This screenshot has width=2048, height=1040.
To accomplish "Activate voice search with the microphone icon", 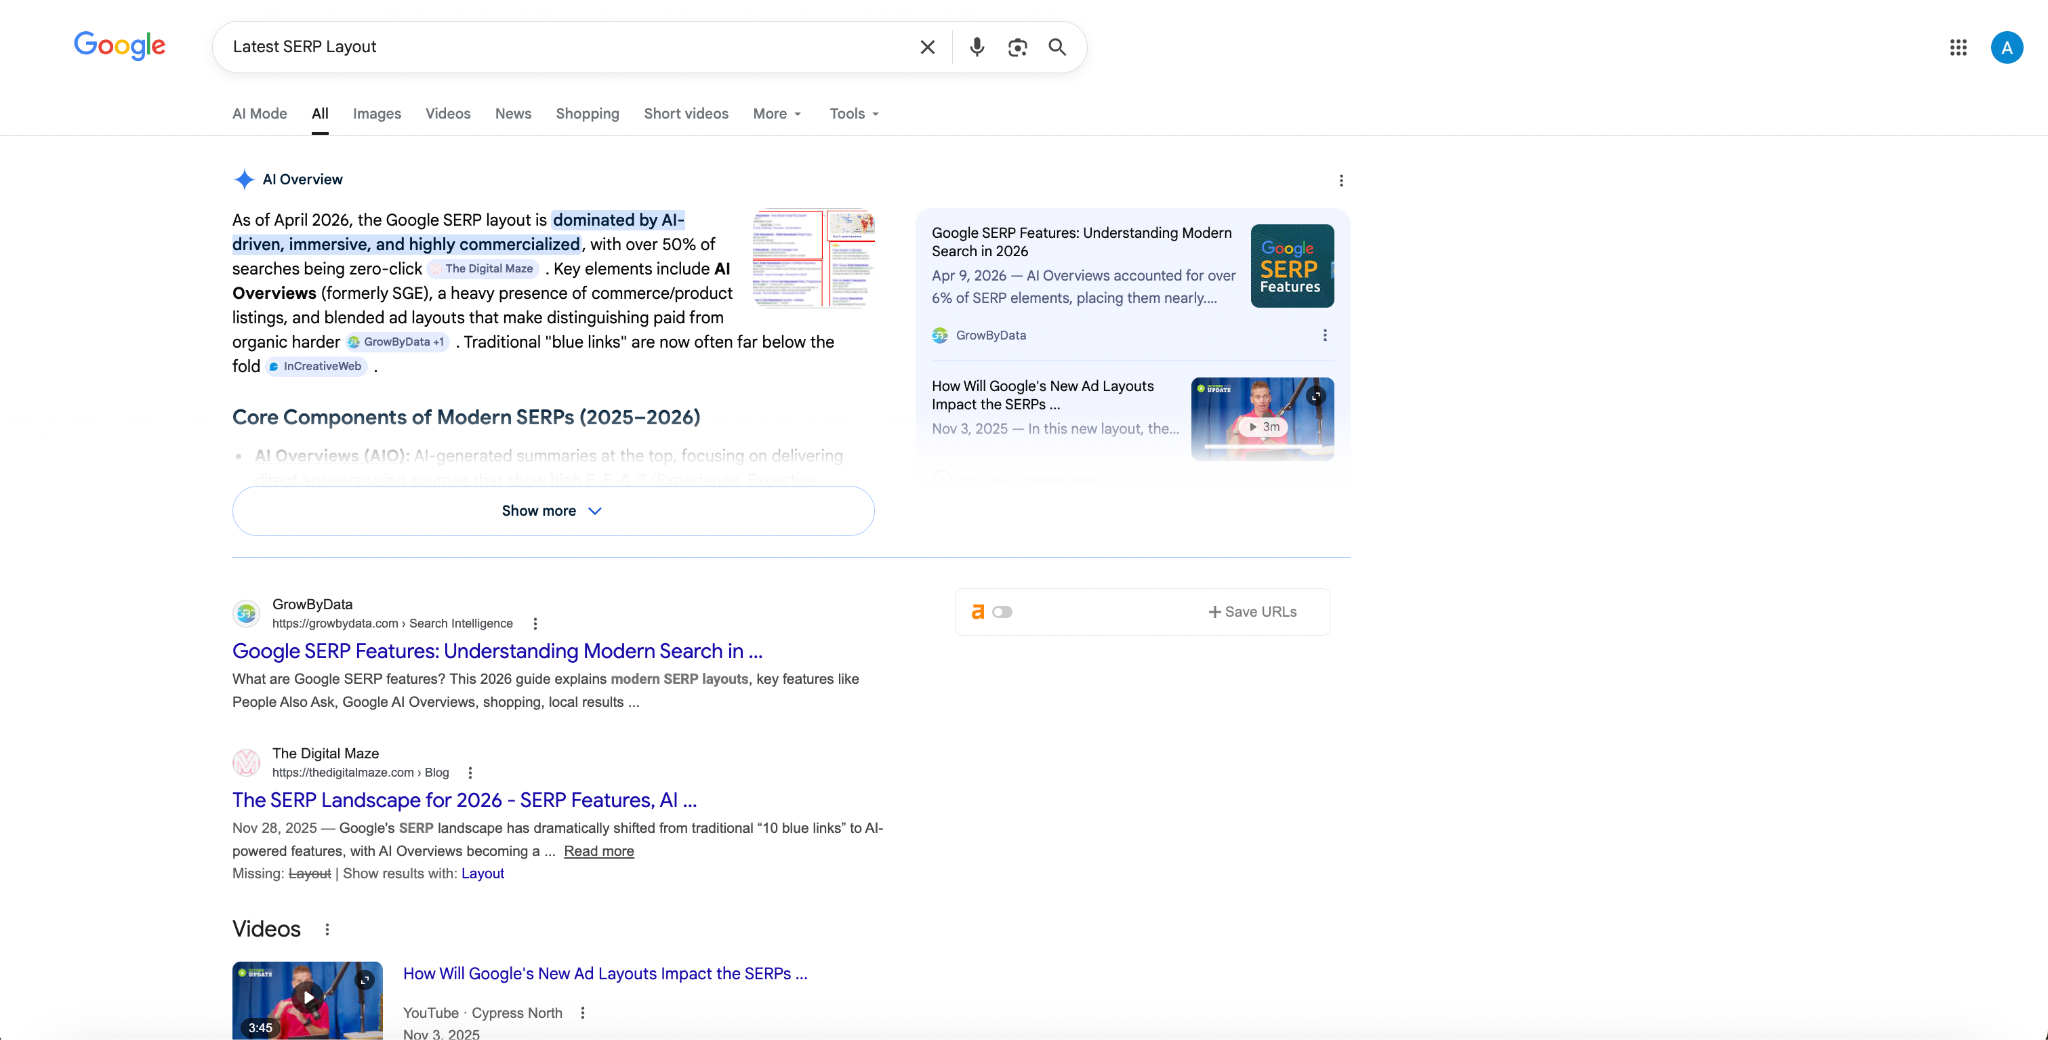I will coord(976,46).
